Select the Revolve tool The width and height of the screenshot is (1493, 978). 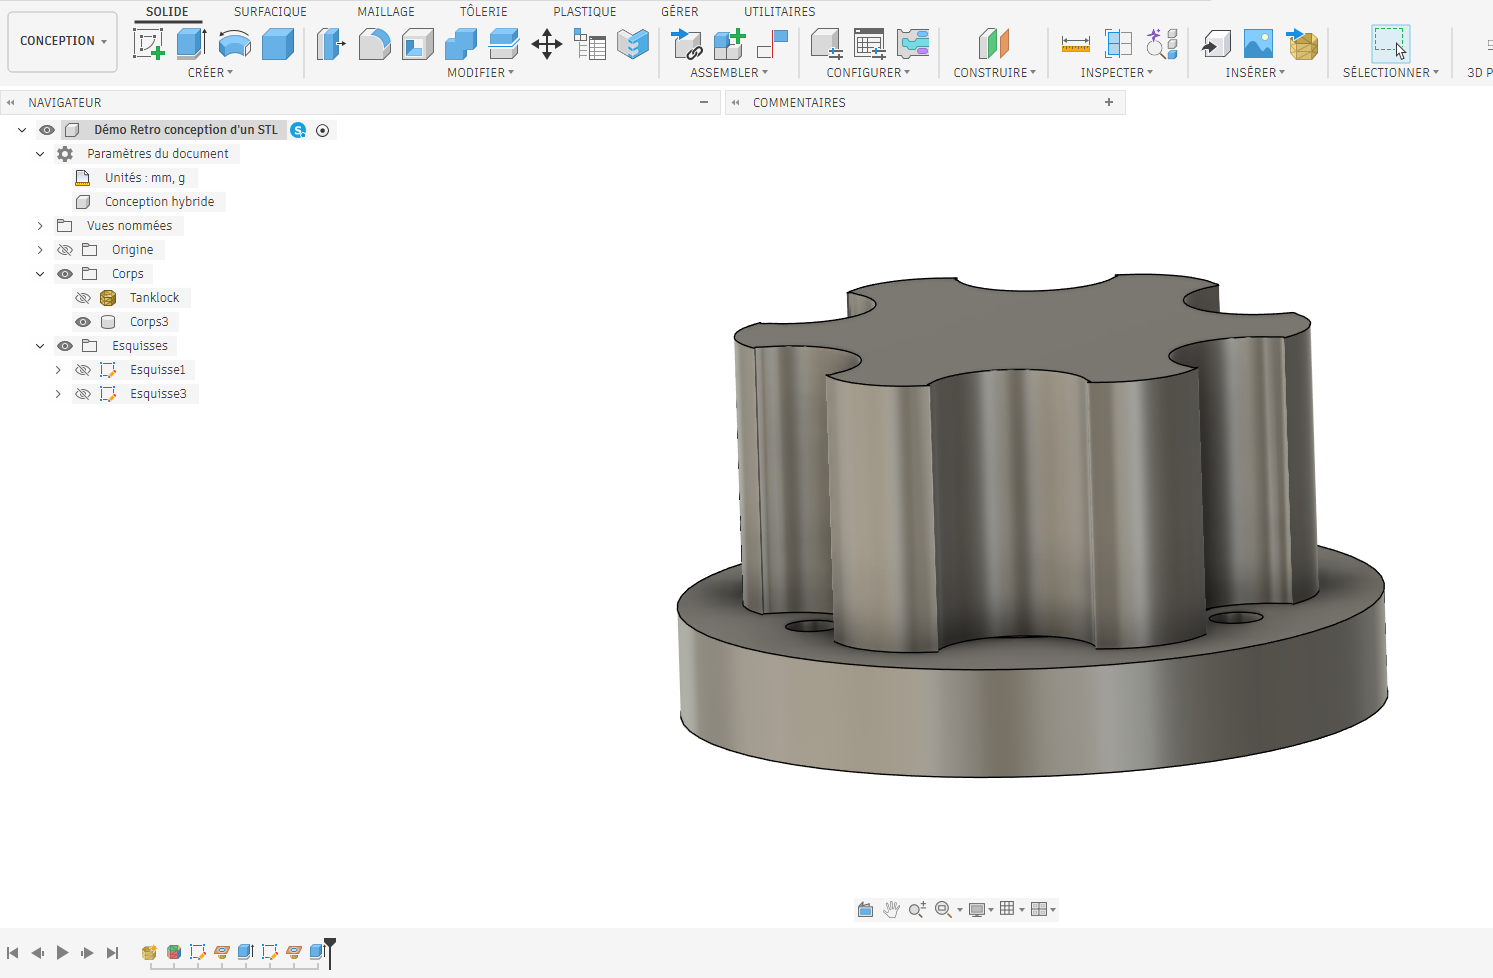235,44
